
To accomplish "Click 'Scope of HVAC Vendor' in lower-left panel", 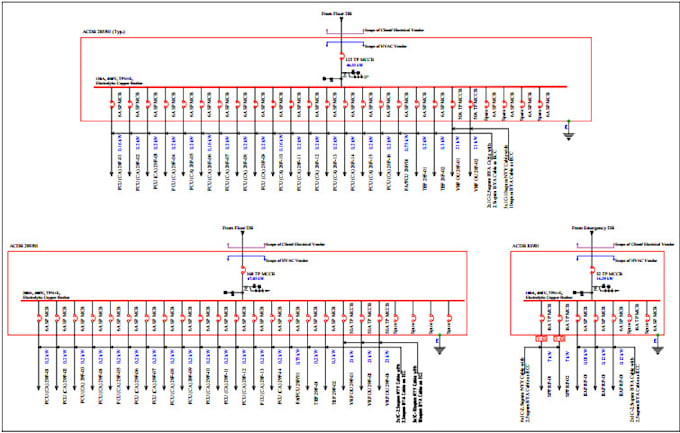I will point(287,260).
